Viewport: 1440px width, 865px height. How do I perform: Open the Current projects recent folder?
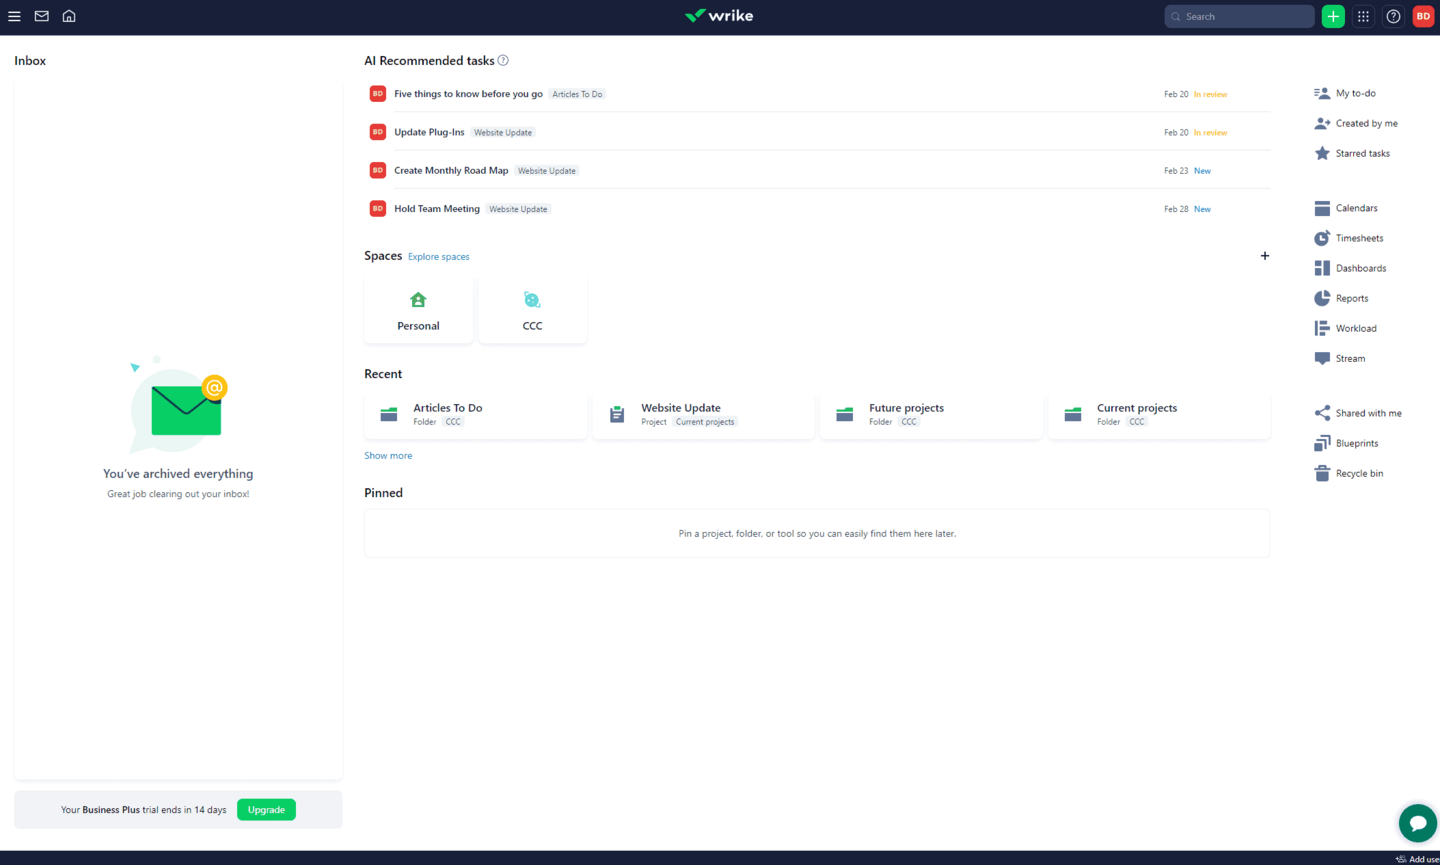(1159, 415)
